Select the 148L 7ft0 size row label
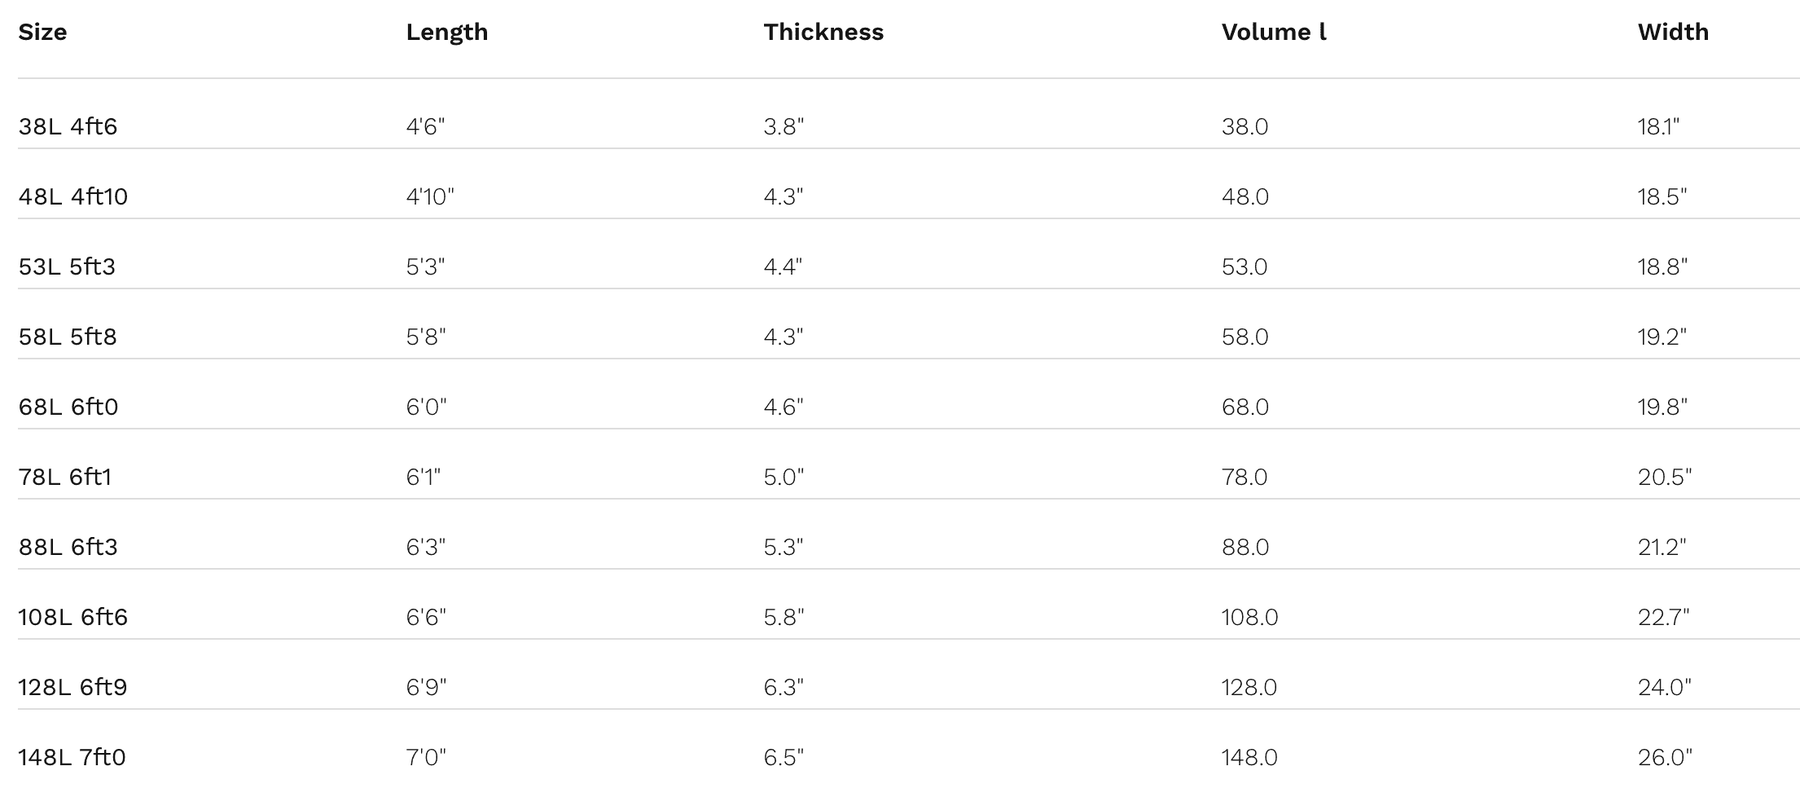 (72, 757)
